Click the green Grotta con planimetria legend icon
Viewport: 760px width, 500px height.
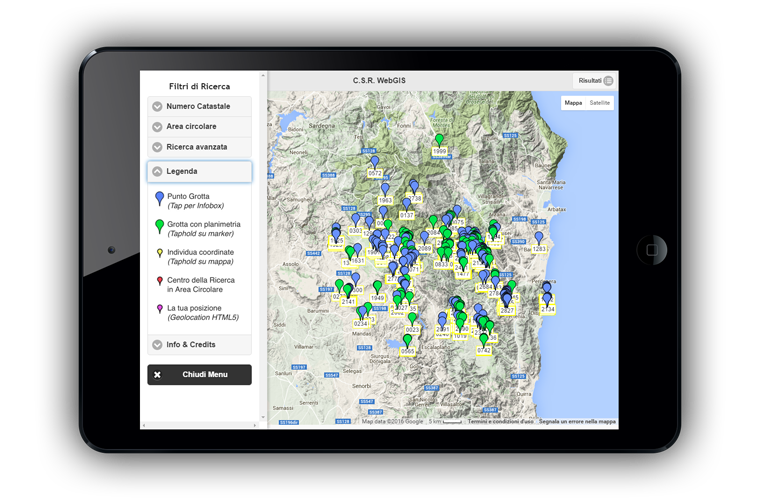click(x=159, y=226)
